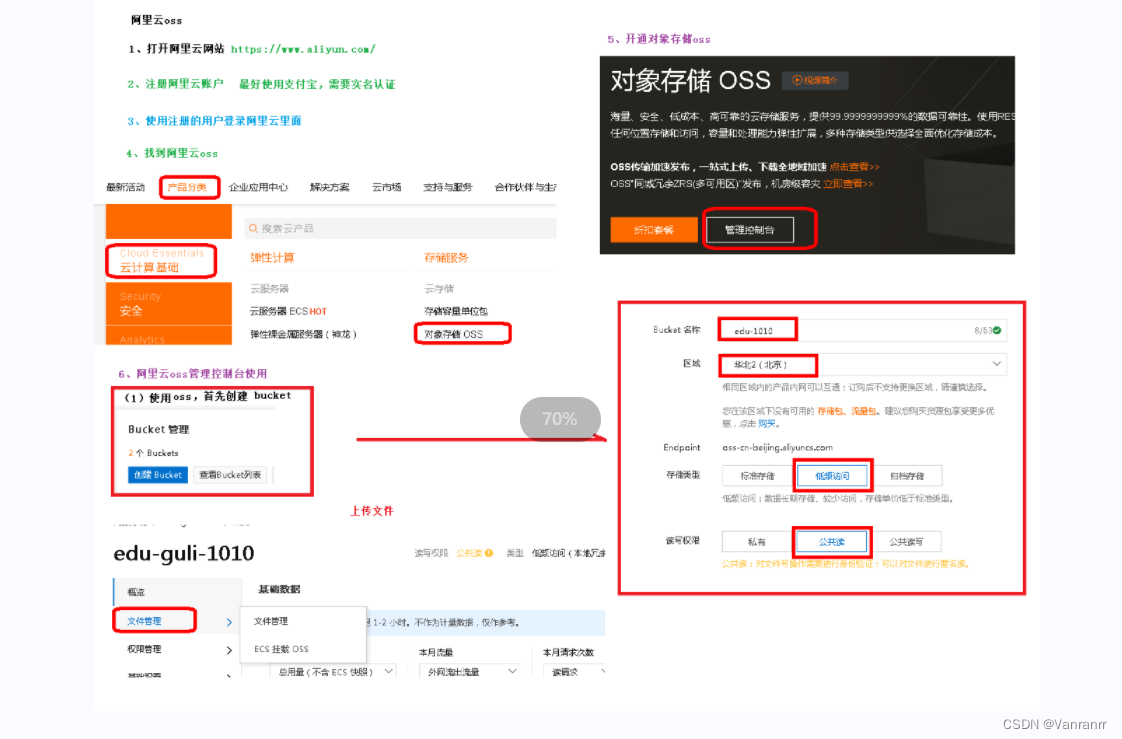Play the 视频简介 video intro

tap(815, 80)
